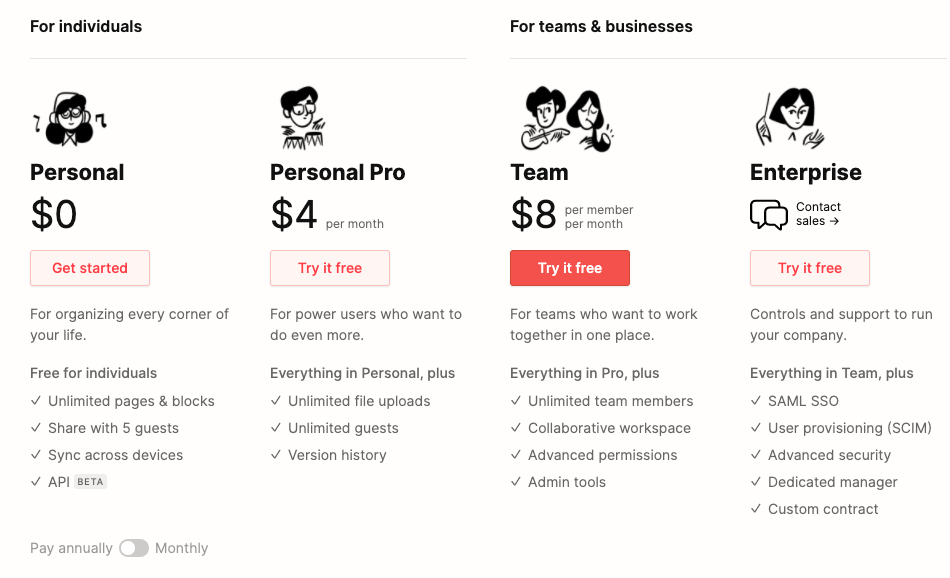Click the checkmark beside Unlimited pages & blocks
Screen dimensions: 950x578
[36, 400]
